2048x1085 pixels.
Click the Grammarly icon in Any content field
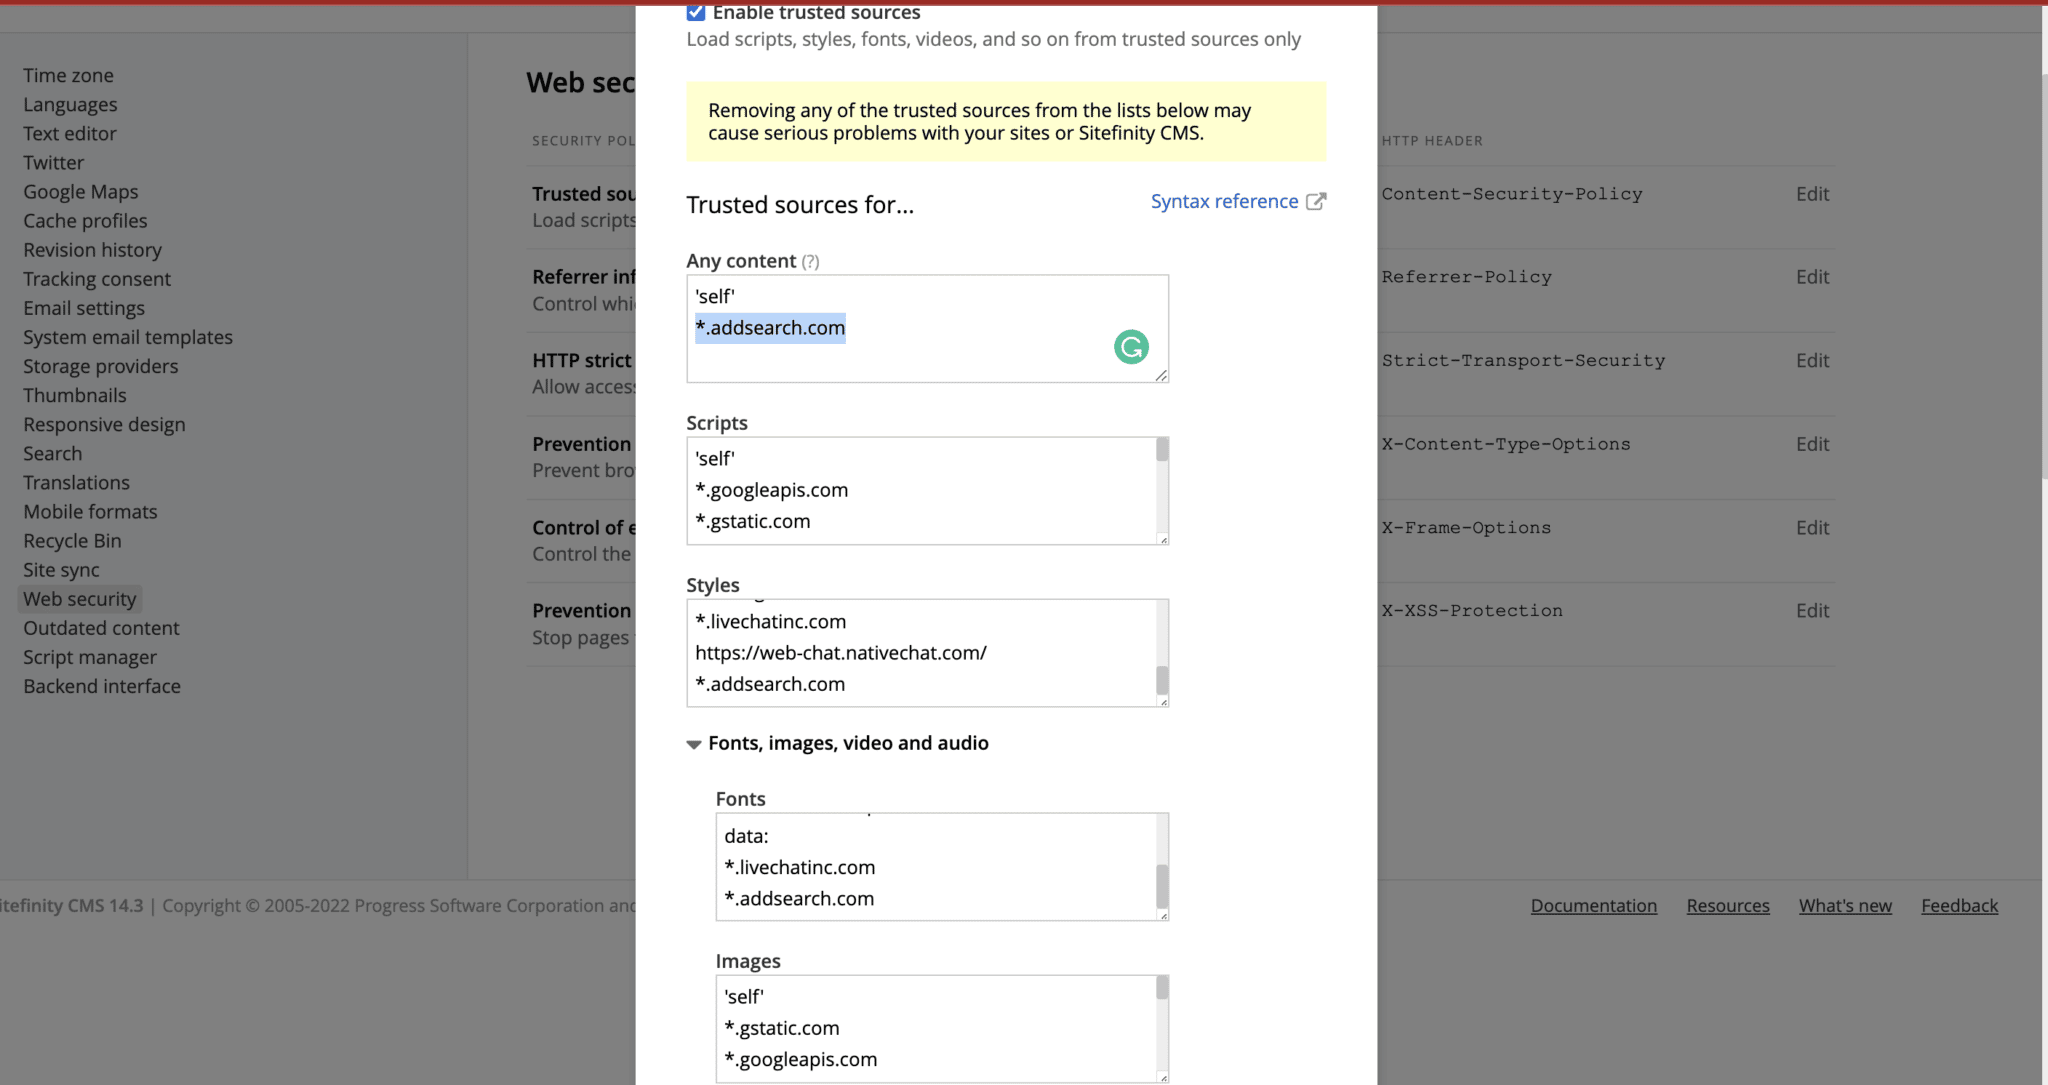pos(1131,347)
